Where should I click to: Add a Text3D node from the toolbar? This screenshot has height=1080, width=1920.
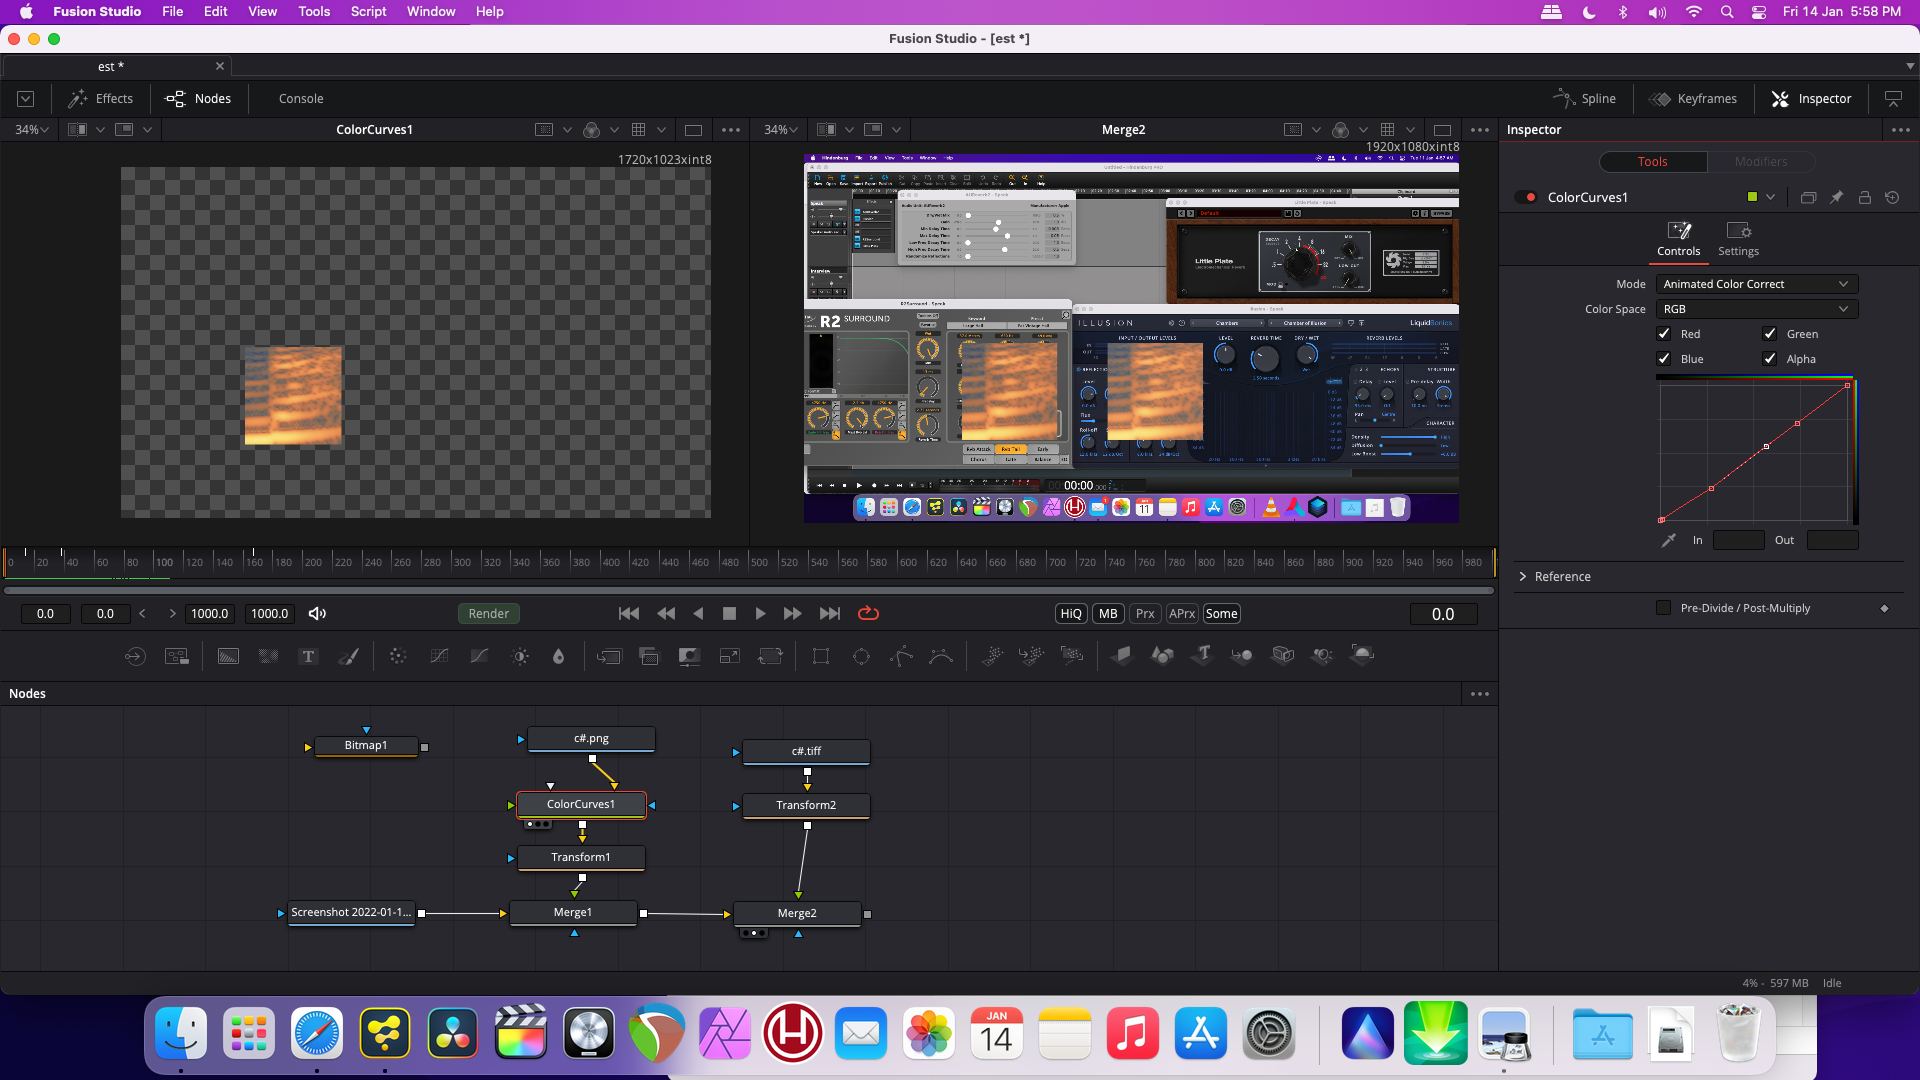coord(1203,655)
